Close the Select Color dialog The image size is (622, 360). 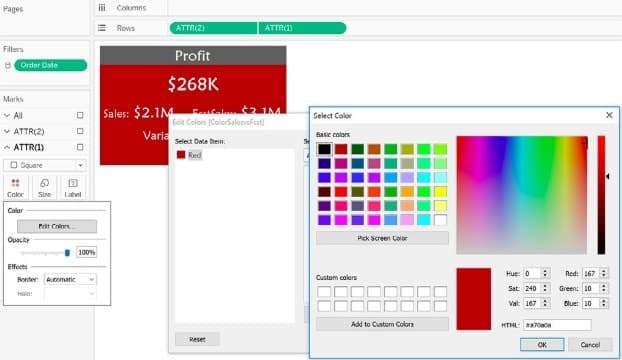[609, 115]
